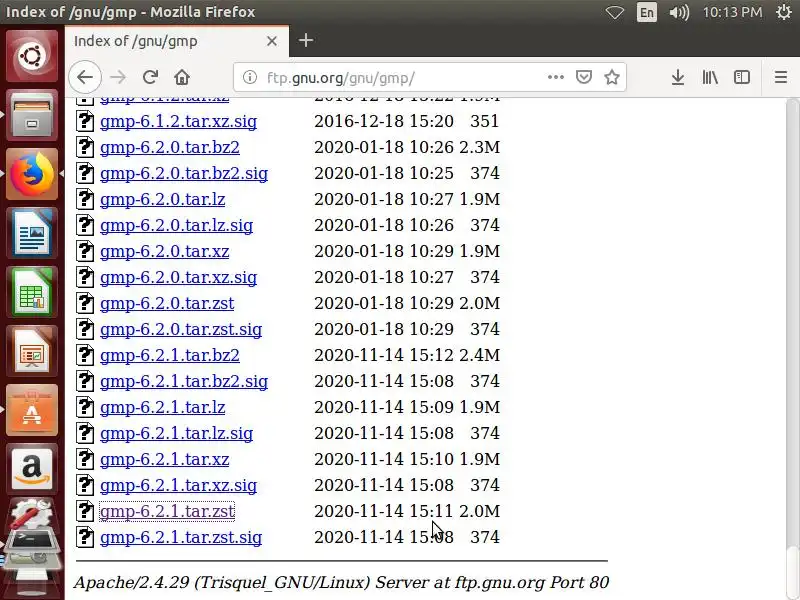Show site information for ftp.gnu.org
The image size is (800, 600).
coord(249,77)
